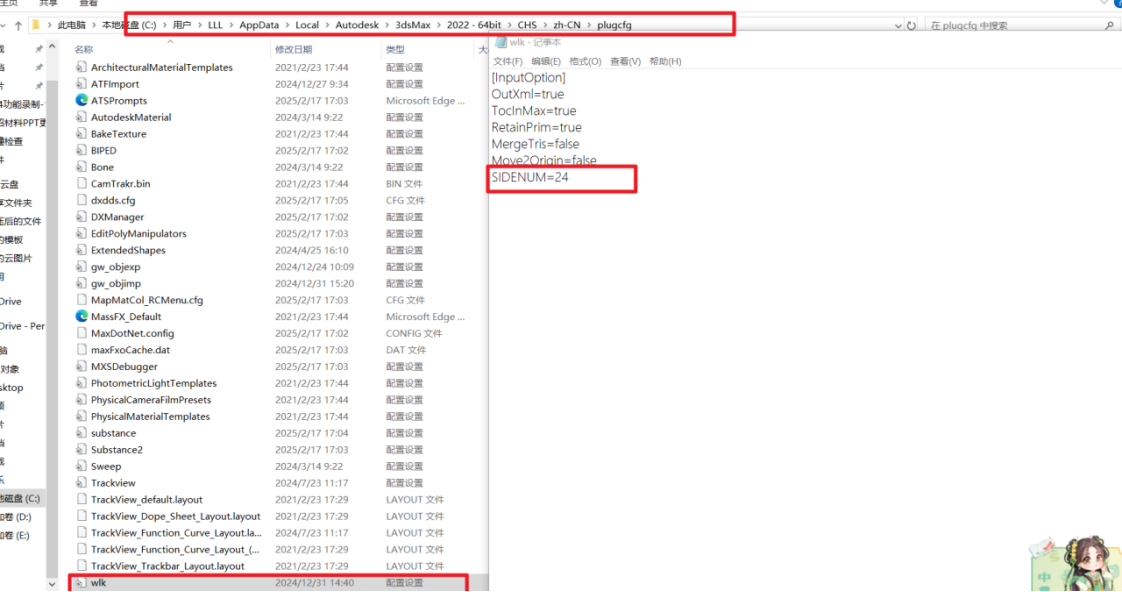Expand the chevron after LLL in address bar

(x=230, y=25)
